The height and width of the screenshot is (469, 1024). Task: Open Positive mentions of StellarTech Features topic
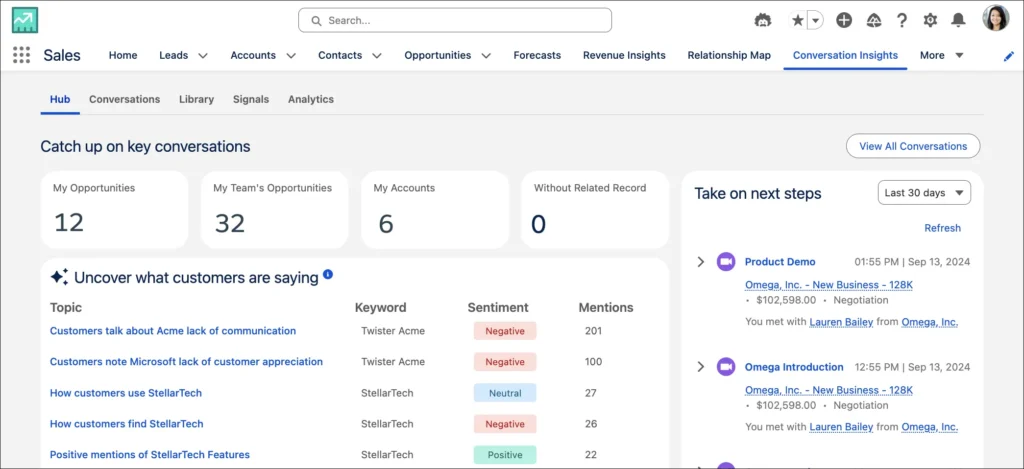pos(150,454)
